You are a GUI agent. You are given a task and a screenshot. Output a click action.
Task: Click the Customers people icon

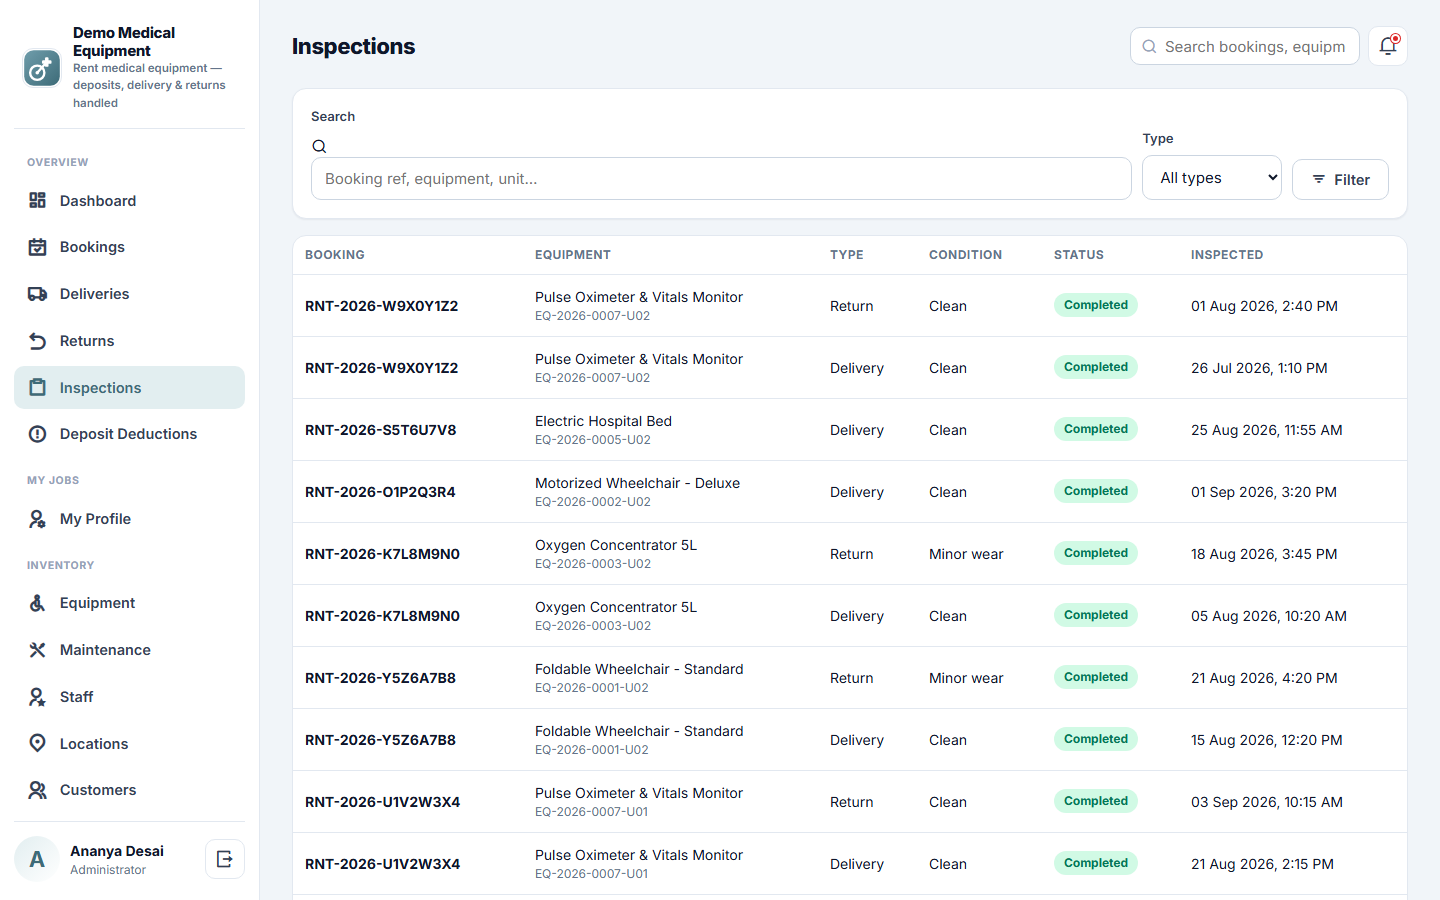click(37, 790)
